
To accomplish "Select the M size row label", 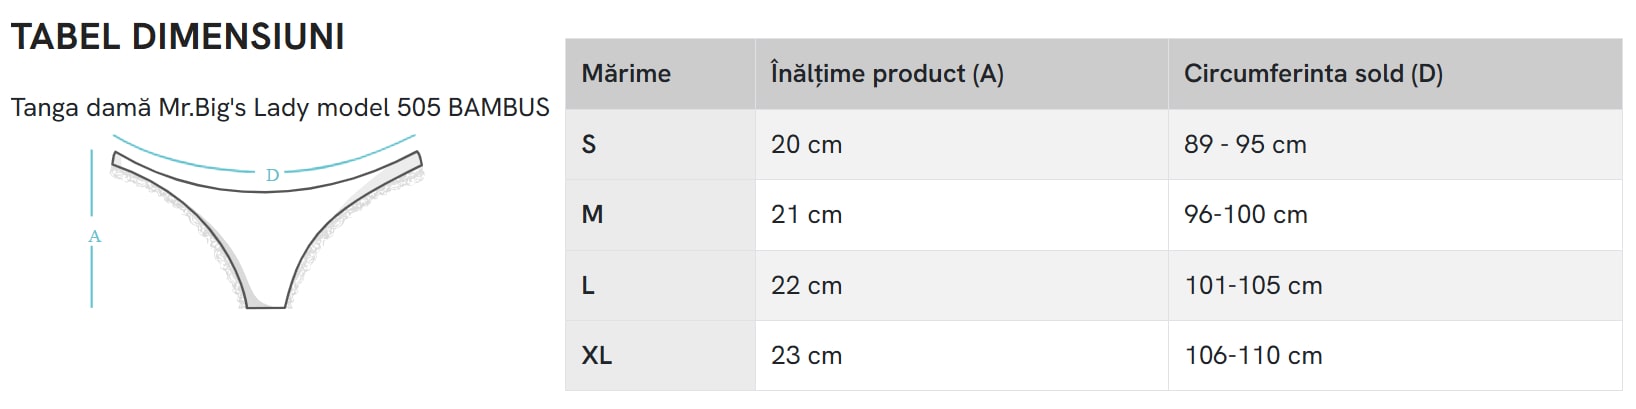I will 592,215.
